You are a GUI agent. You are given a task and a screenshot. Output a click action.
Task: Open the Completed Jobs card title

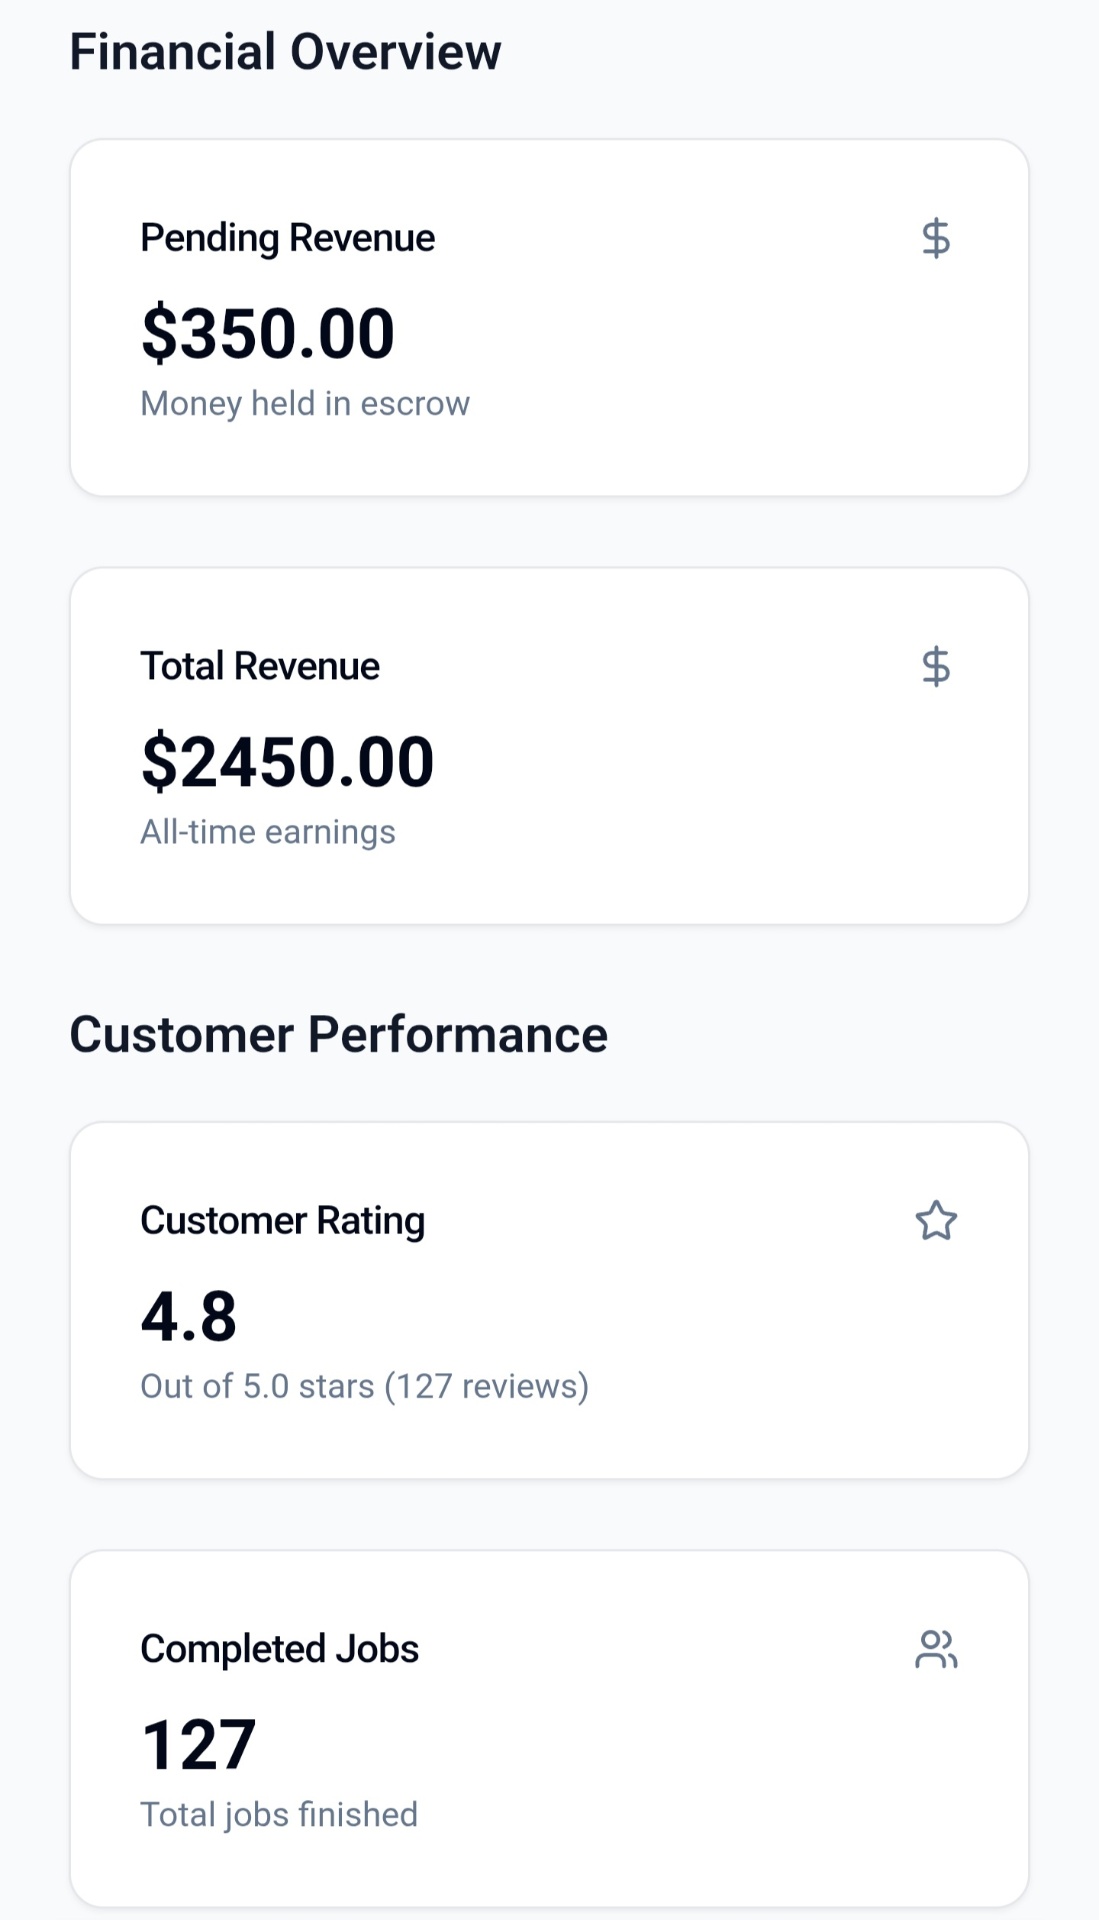click(x=280, y=1648)
